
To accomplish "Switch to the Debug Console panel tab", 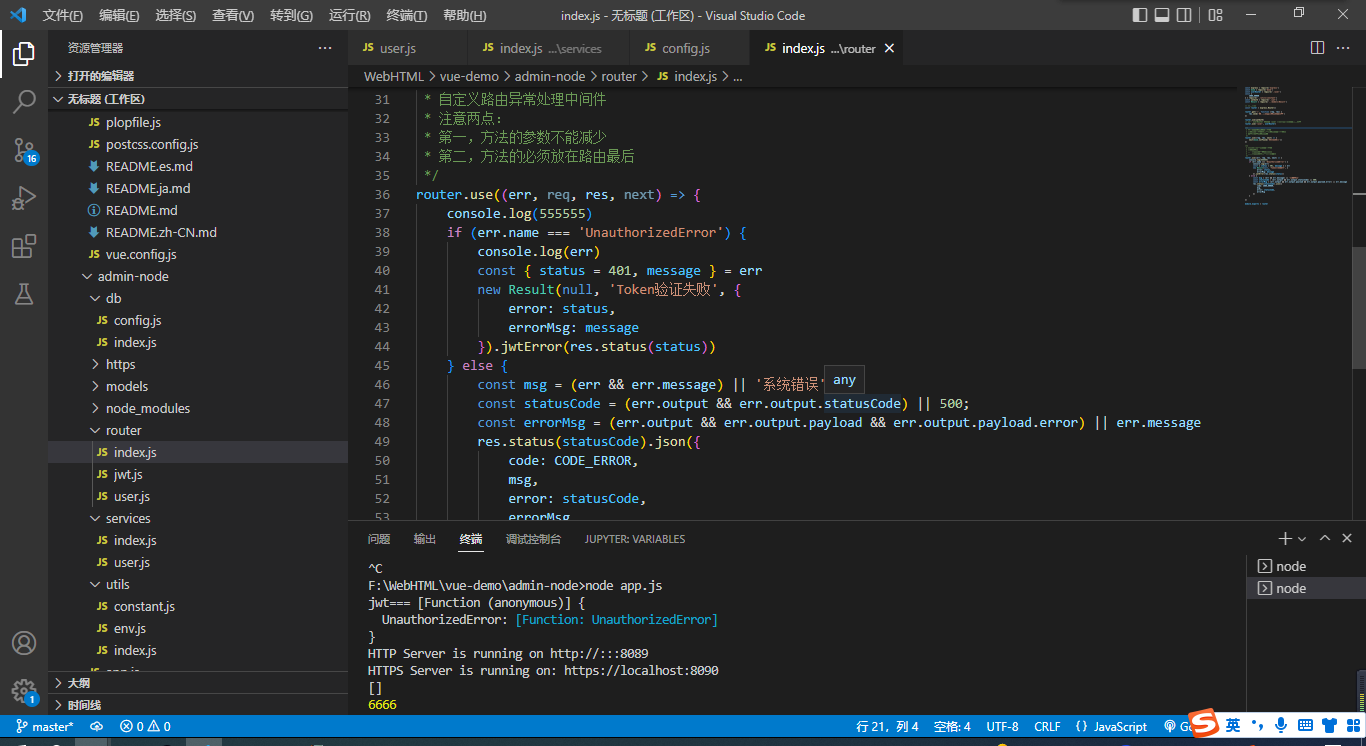I will pos(533,539).
